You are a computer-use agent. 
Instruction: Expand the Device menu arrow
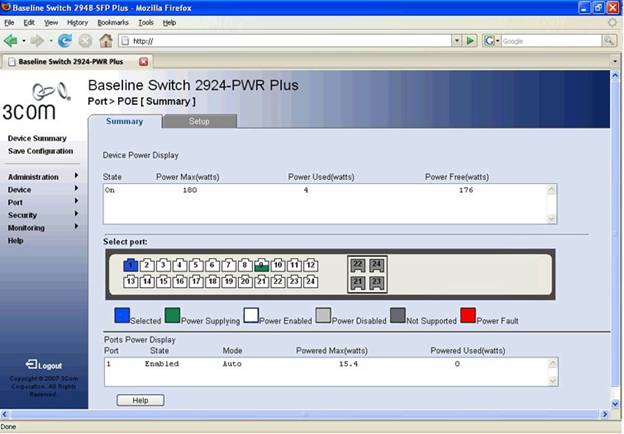click(76, 188)
